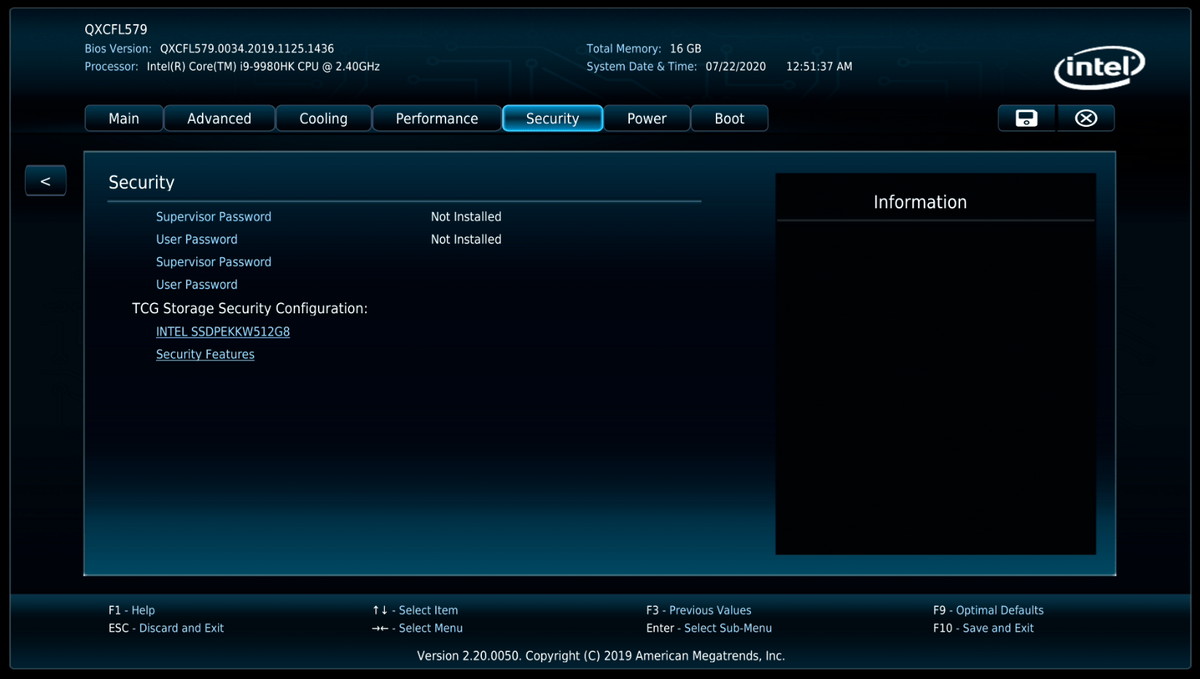Select User Password Not Installed status
The width and height of the screenshot is (1200, 679).
pos(466,240)
